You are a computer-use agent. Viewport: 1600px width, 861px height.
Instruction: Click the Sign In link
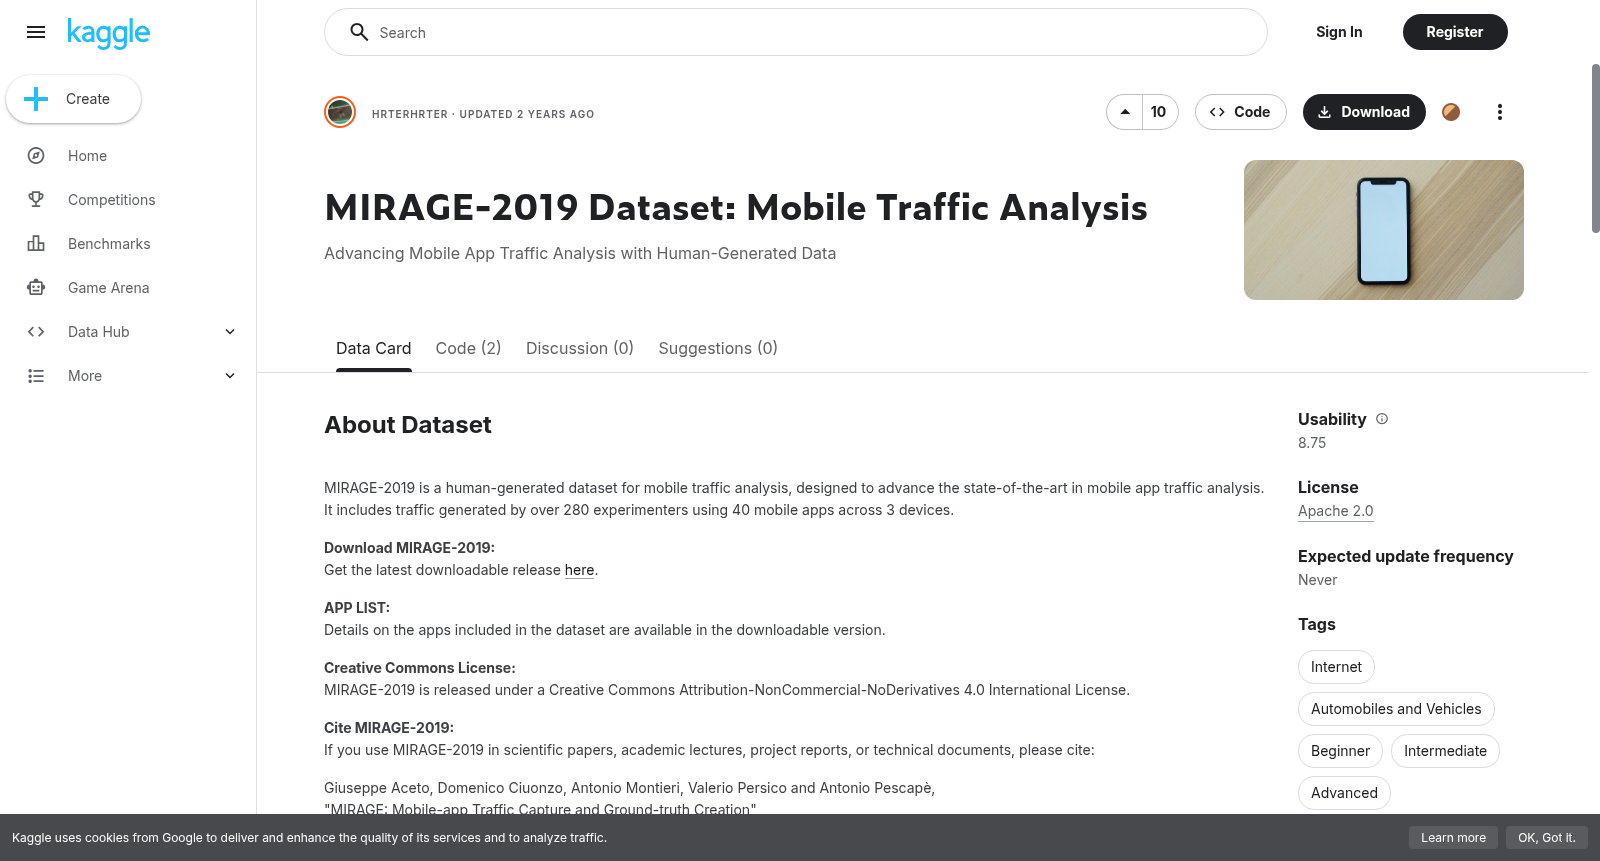click(1339, 32)
